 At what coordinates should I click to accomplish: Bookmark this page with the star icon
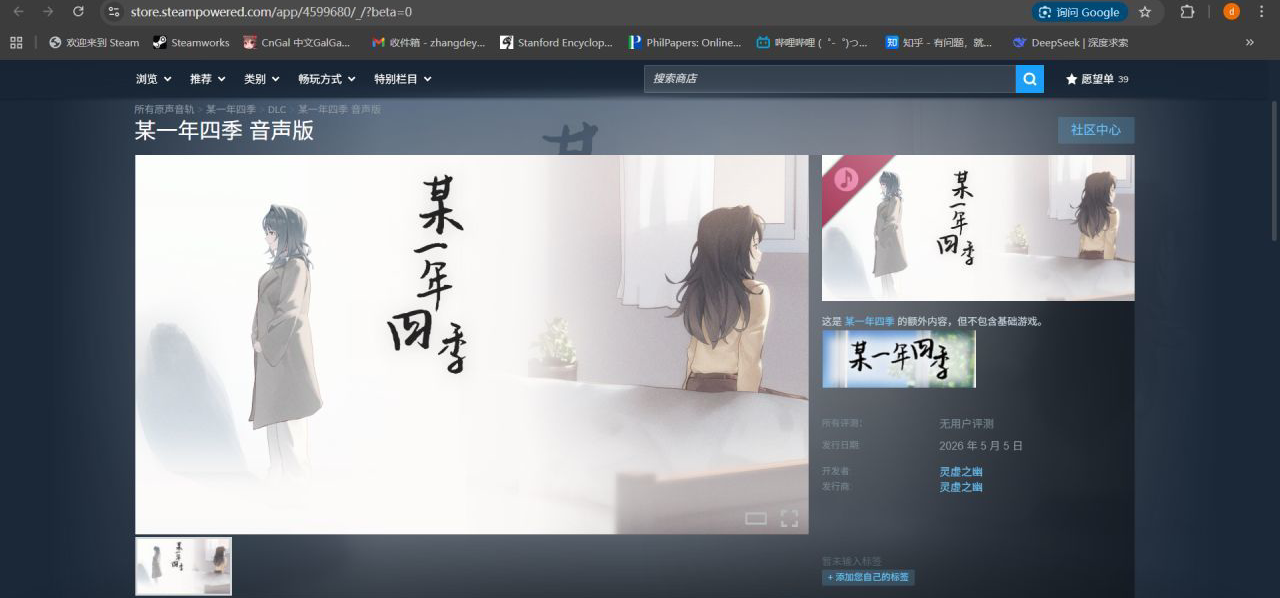(x=1145, y=12)
